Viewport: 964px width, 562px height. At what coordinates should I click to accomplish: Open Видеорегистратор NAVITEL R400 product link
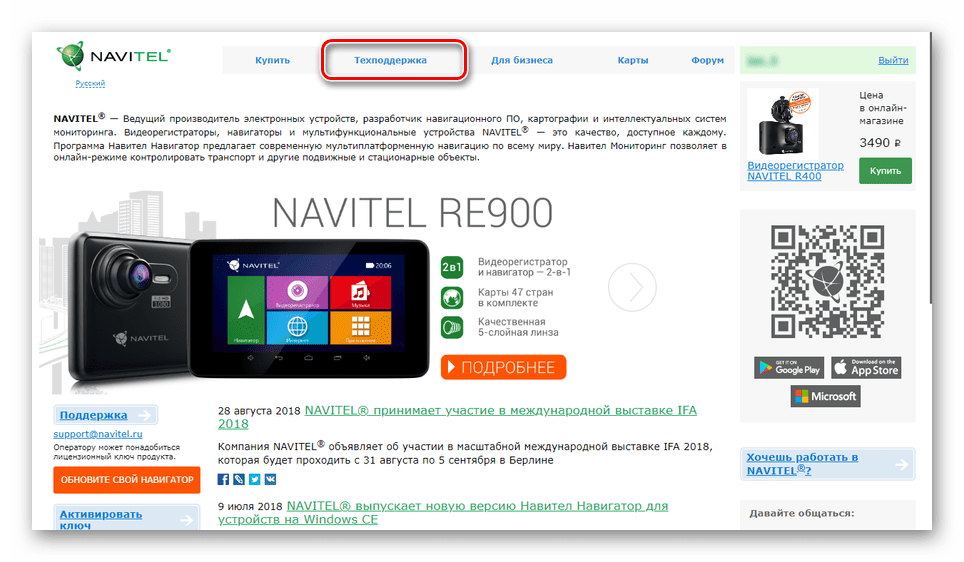(x=796, y=171)
